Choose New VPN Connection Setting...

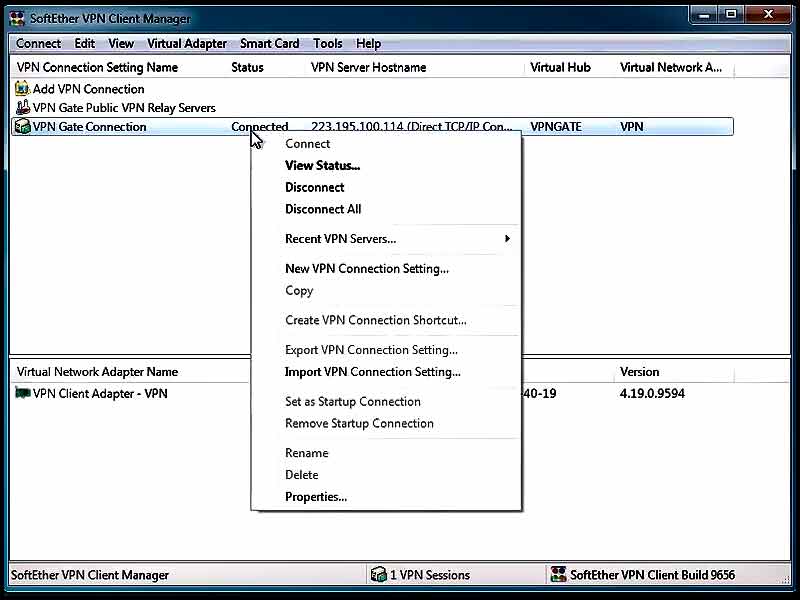coord(367,269)
